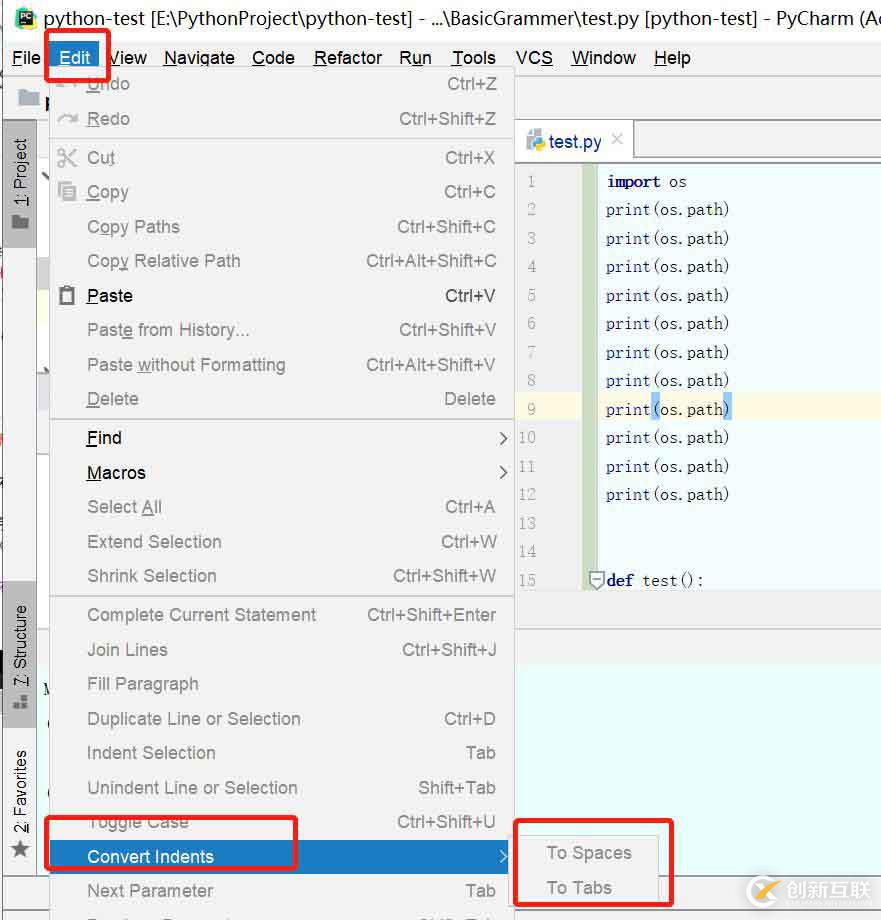Switch to the test.py editor tab
This screenshot has height=920, width=881.
(x=575, y=141)
